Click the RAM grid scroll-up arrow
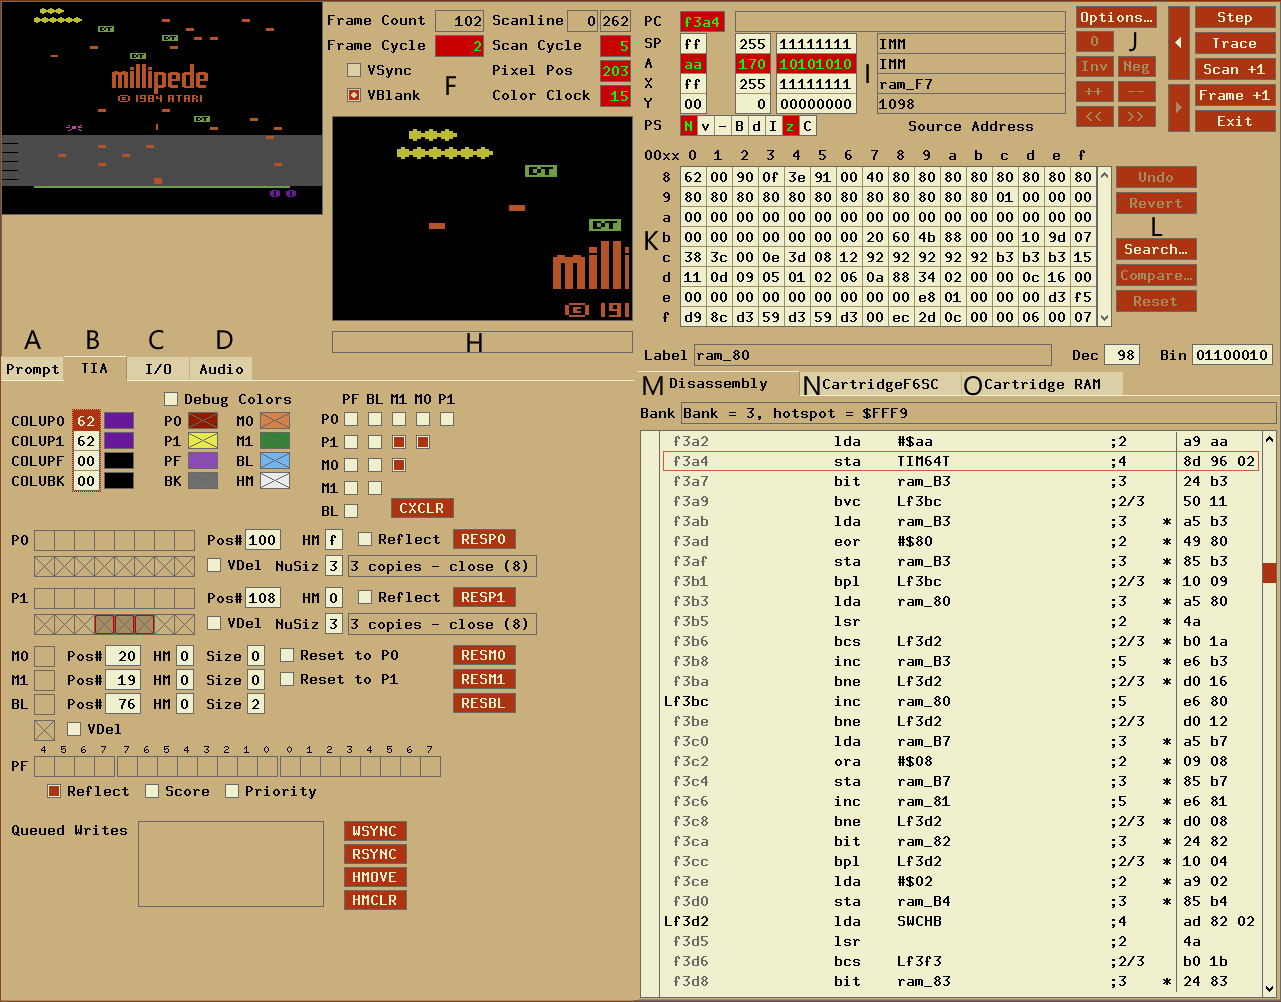The height and width of the screenshot is (1002, 1281). [1104, 175]
